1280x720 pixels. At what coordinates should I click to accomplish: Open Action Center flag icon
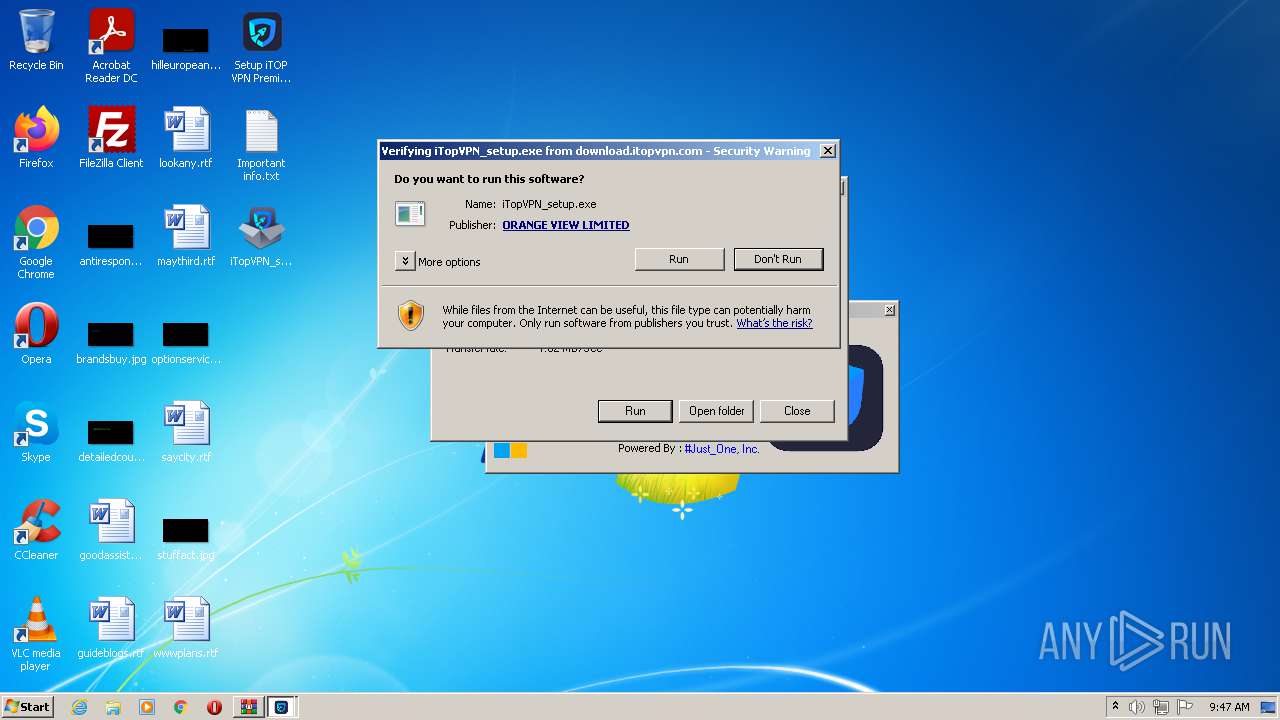[1185, 707]
